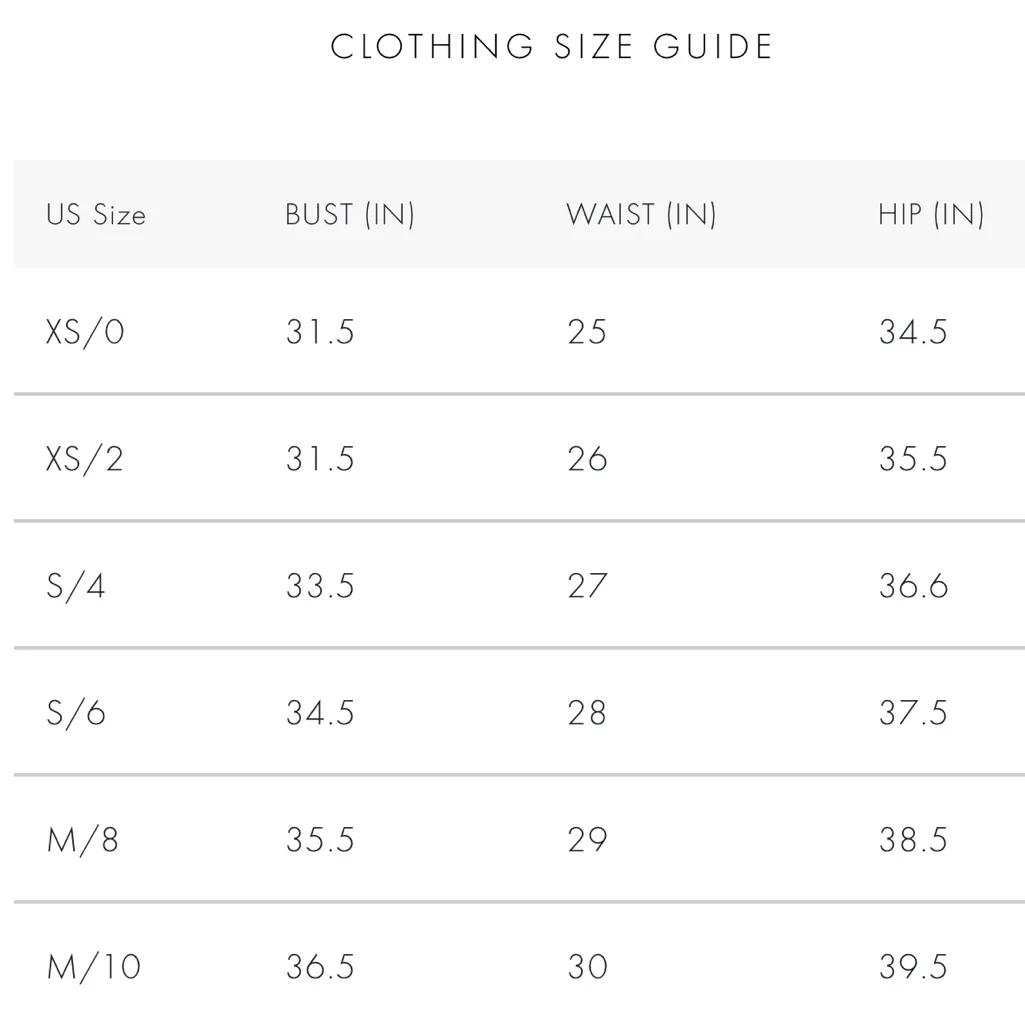
Task: Select the HIP (IN) column header
Action: [931, 214]
